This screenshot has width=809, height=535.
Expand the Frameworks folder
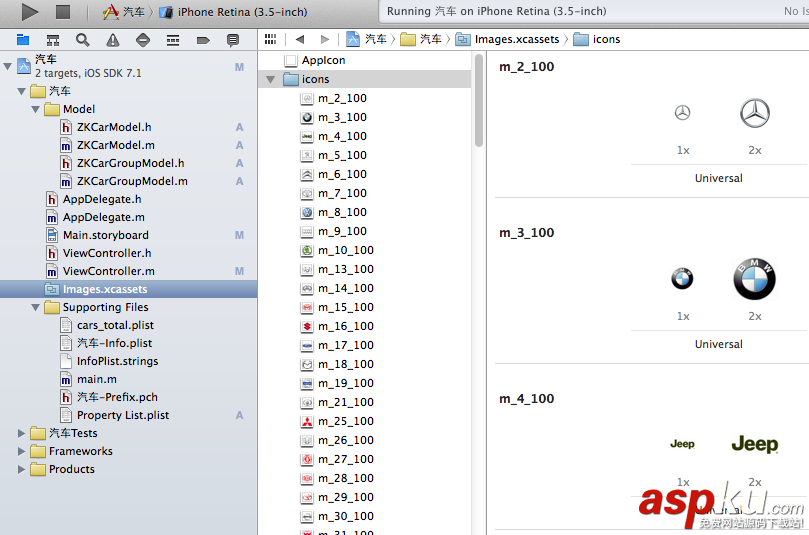(x=21, y=451)
